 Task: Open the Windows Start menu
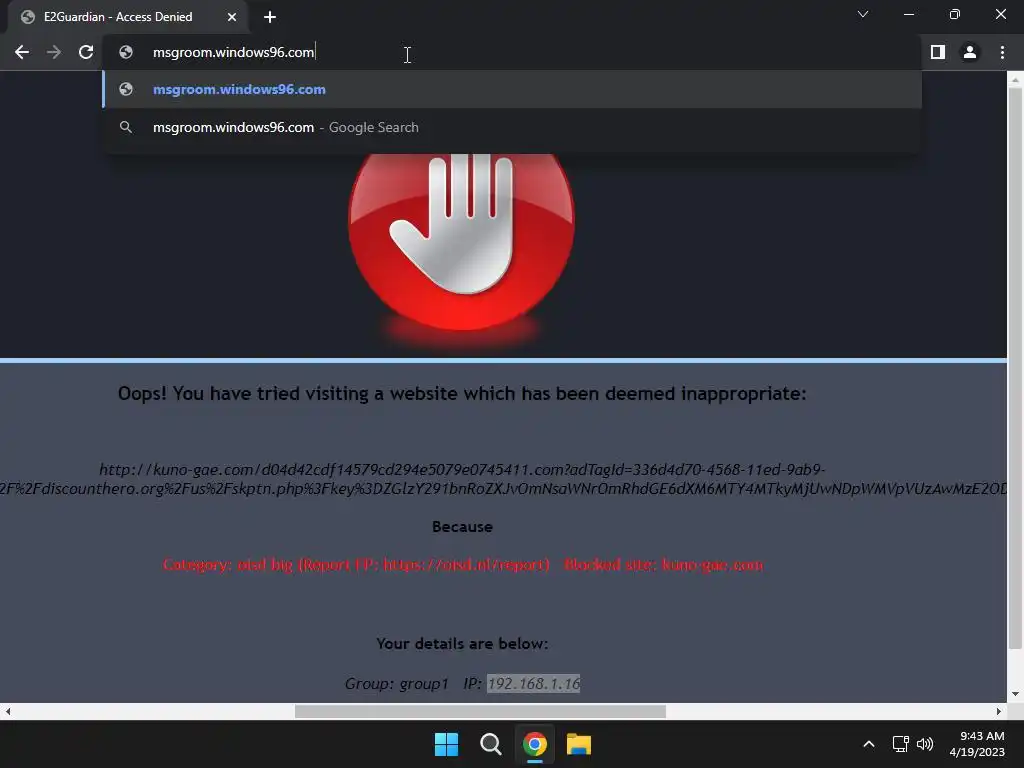tap(447, 744)
